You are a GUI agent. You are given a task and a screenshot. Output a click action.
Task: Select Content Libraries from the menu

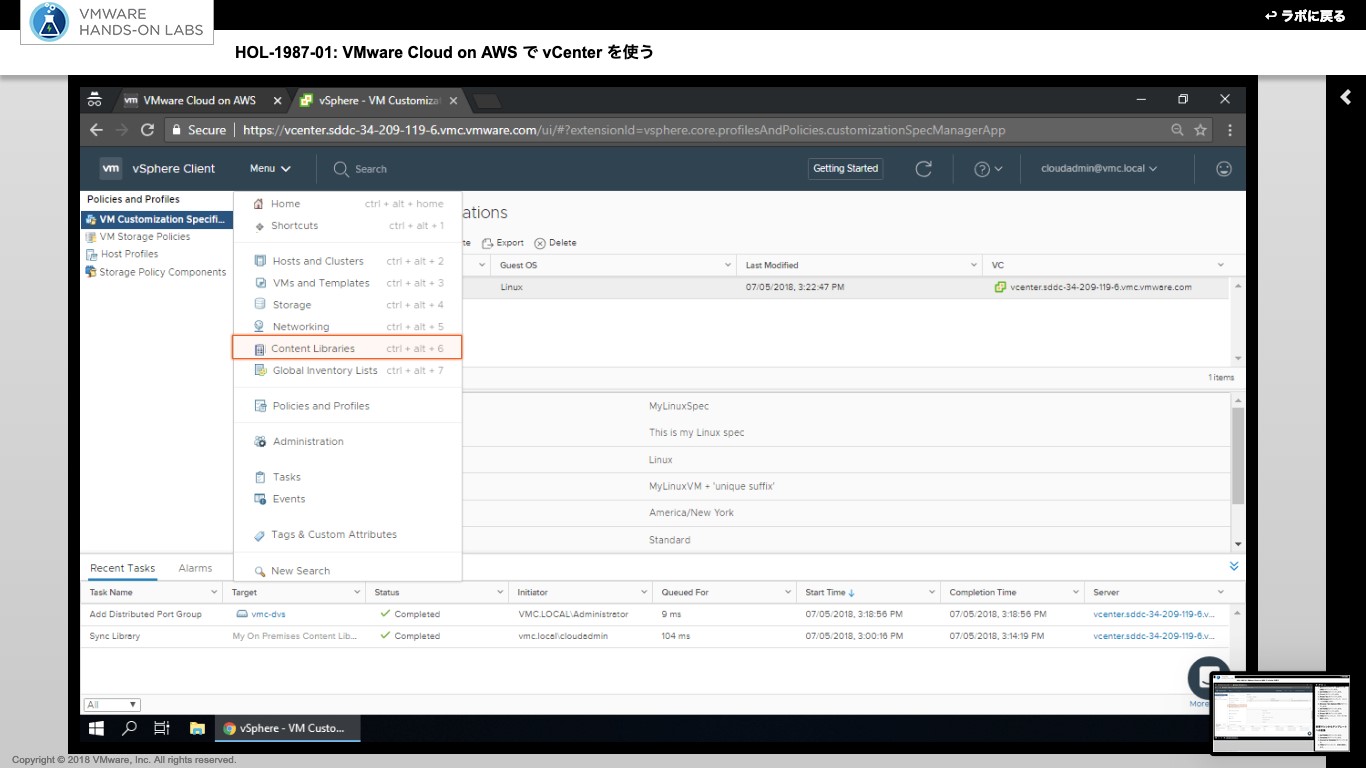[347, 348]
